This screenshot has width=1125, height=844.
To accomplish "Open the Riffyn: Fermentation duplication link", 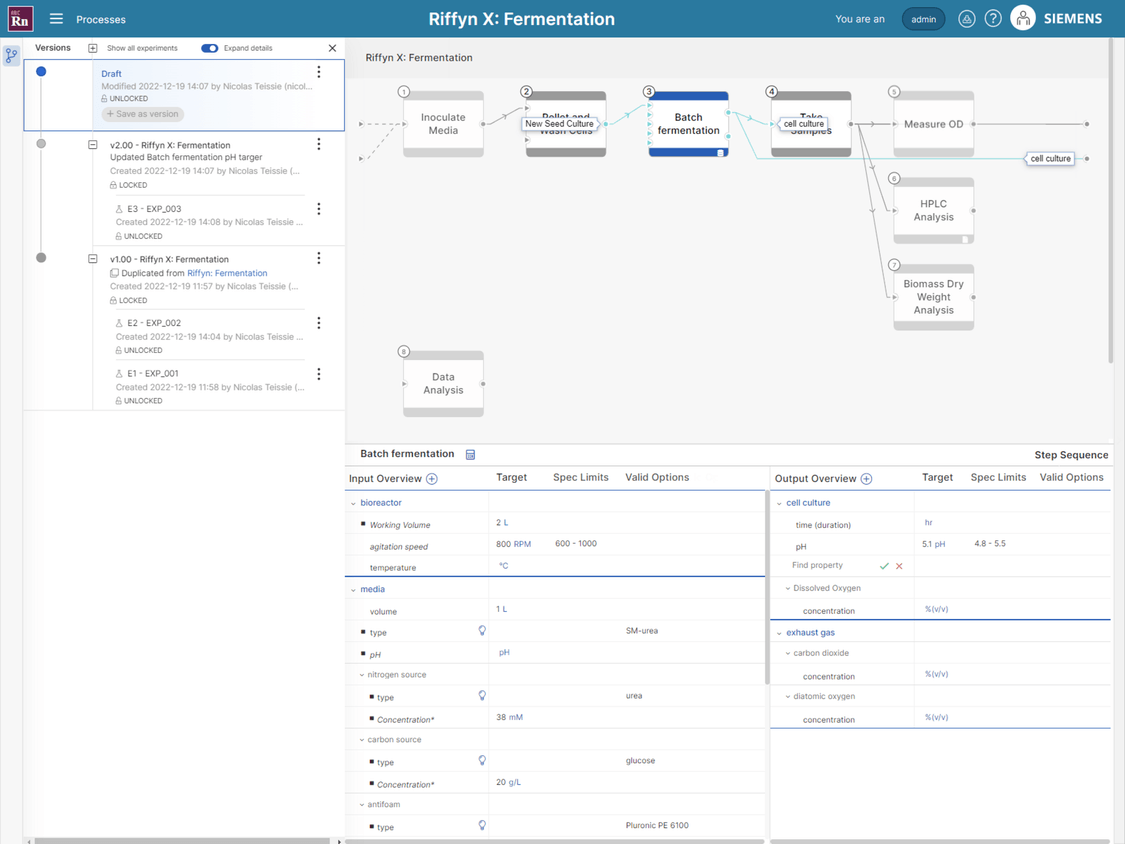I will point(227,272).
